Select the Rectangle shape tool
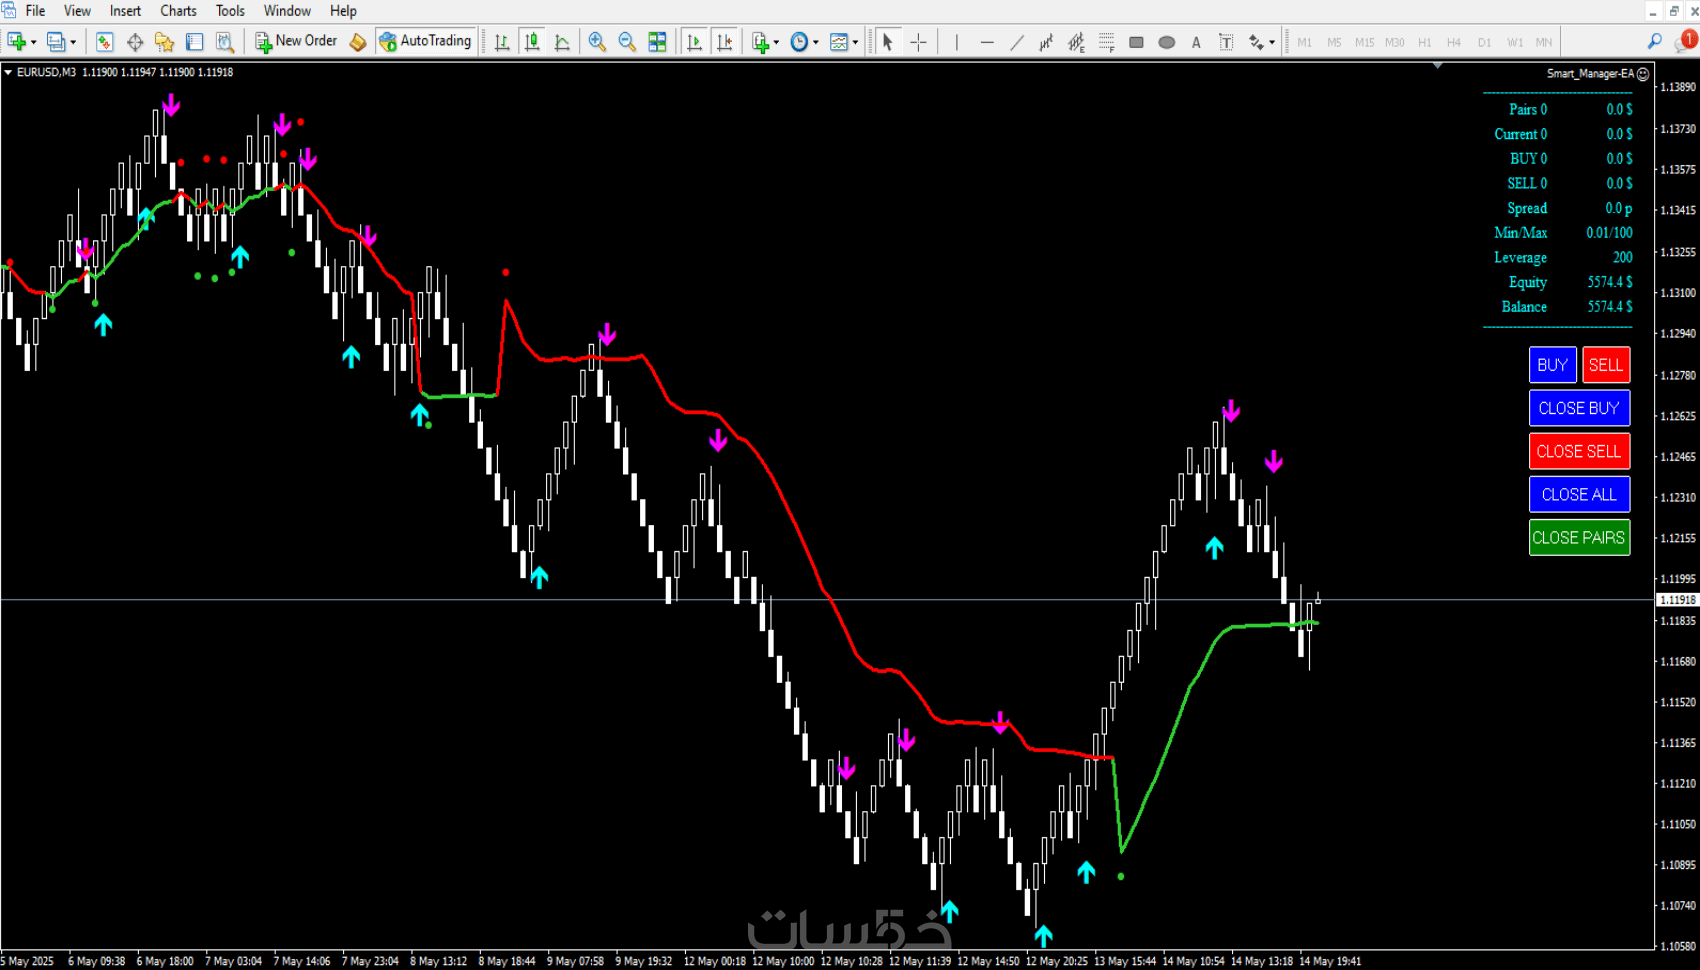Image resolution: width=1700 pixels, height=970 pixels. click(1136, 41)
